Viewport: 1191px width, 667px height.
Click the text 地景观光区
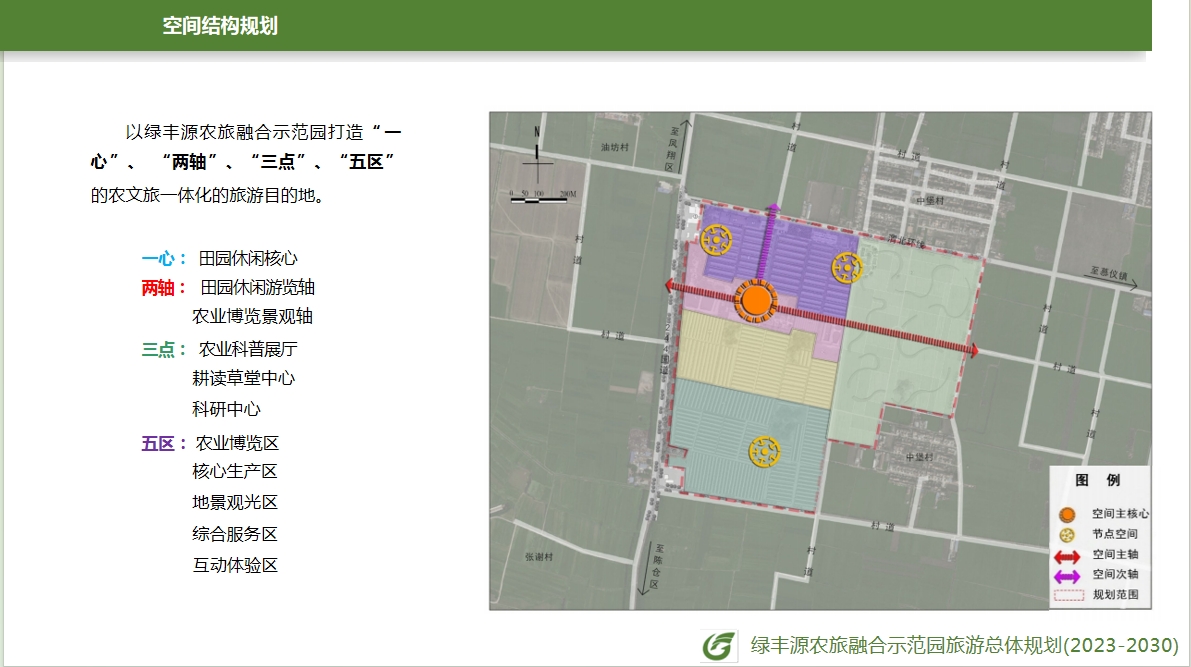(x=235, y=503)
